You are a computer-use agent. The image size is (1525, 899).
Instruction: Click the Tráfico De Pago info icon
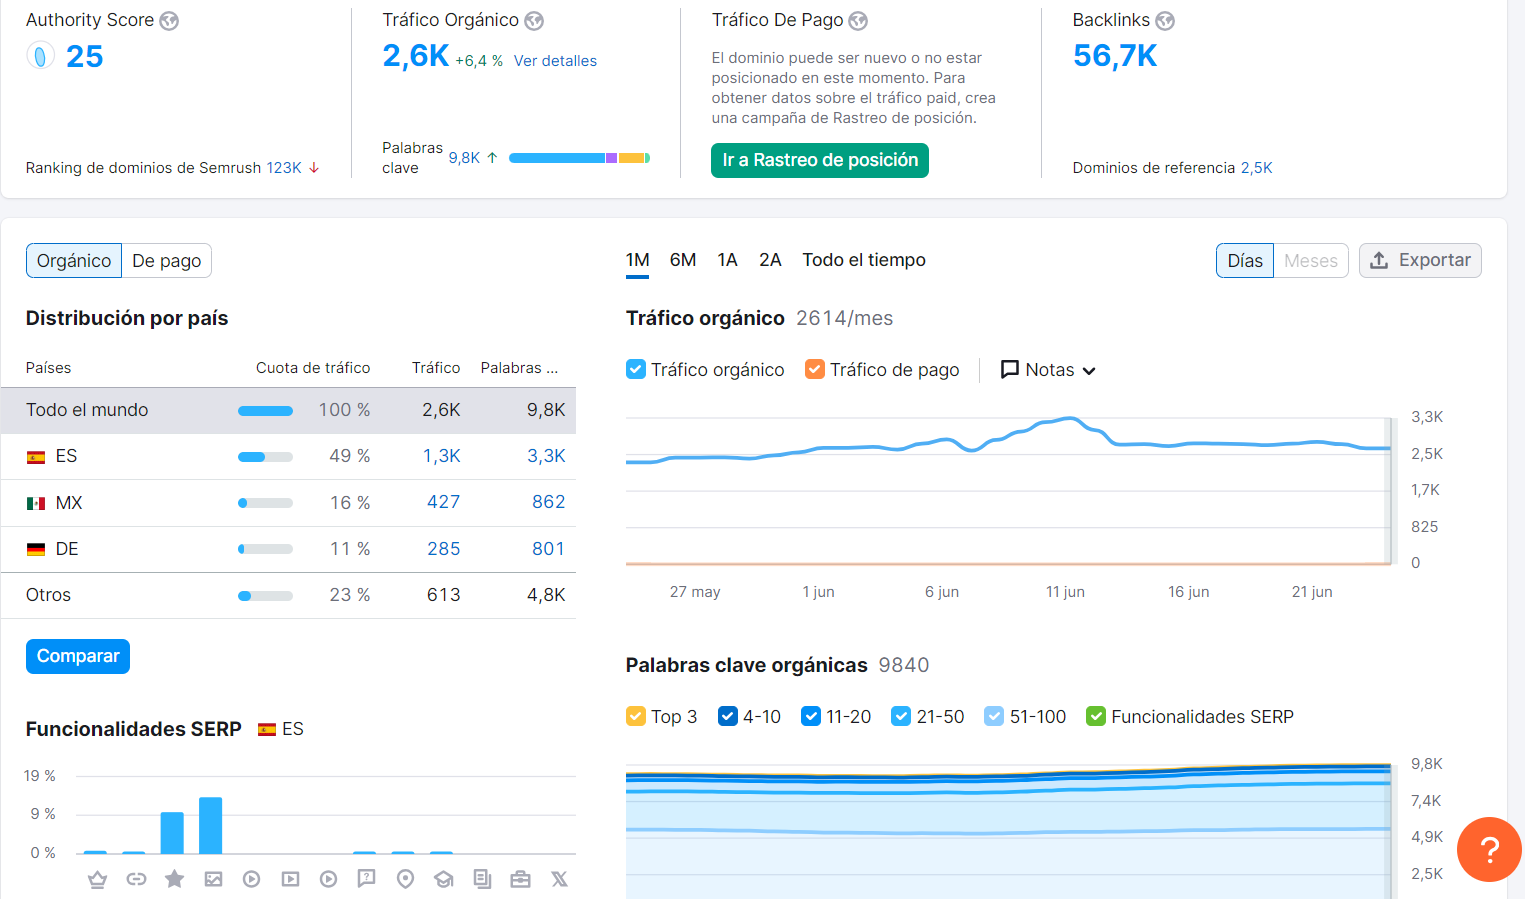coord(858,21)
